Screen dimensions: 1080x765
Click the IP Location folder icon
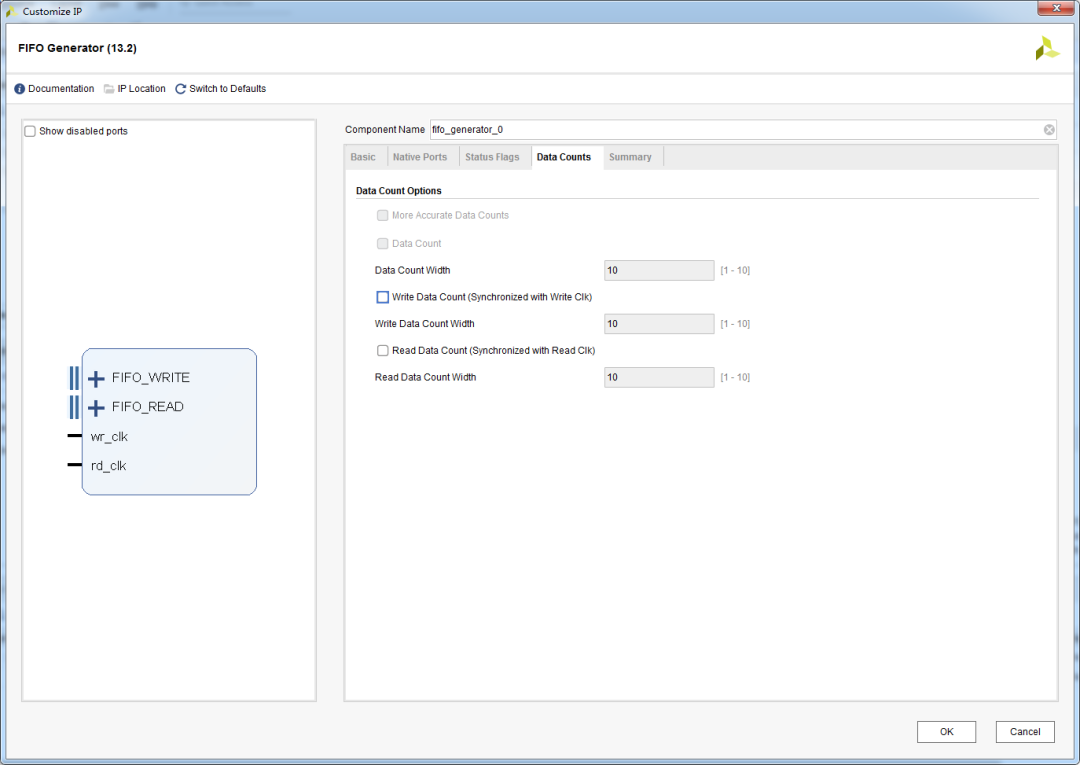[x=109, y=89]
